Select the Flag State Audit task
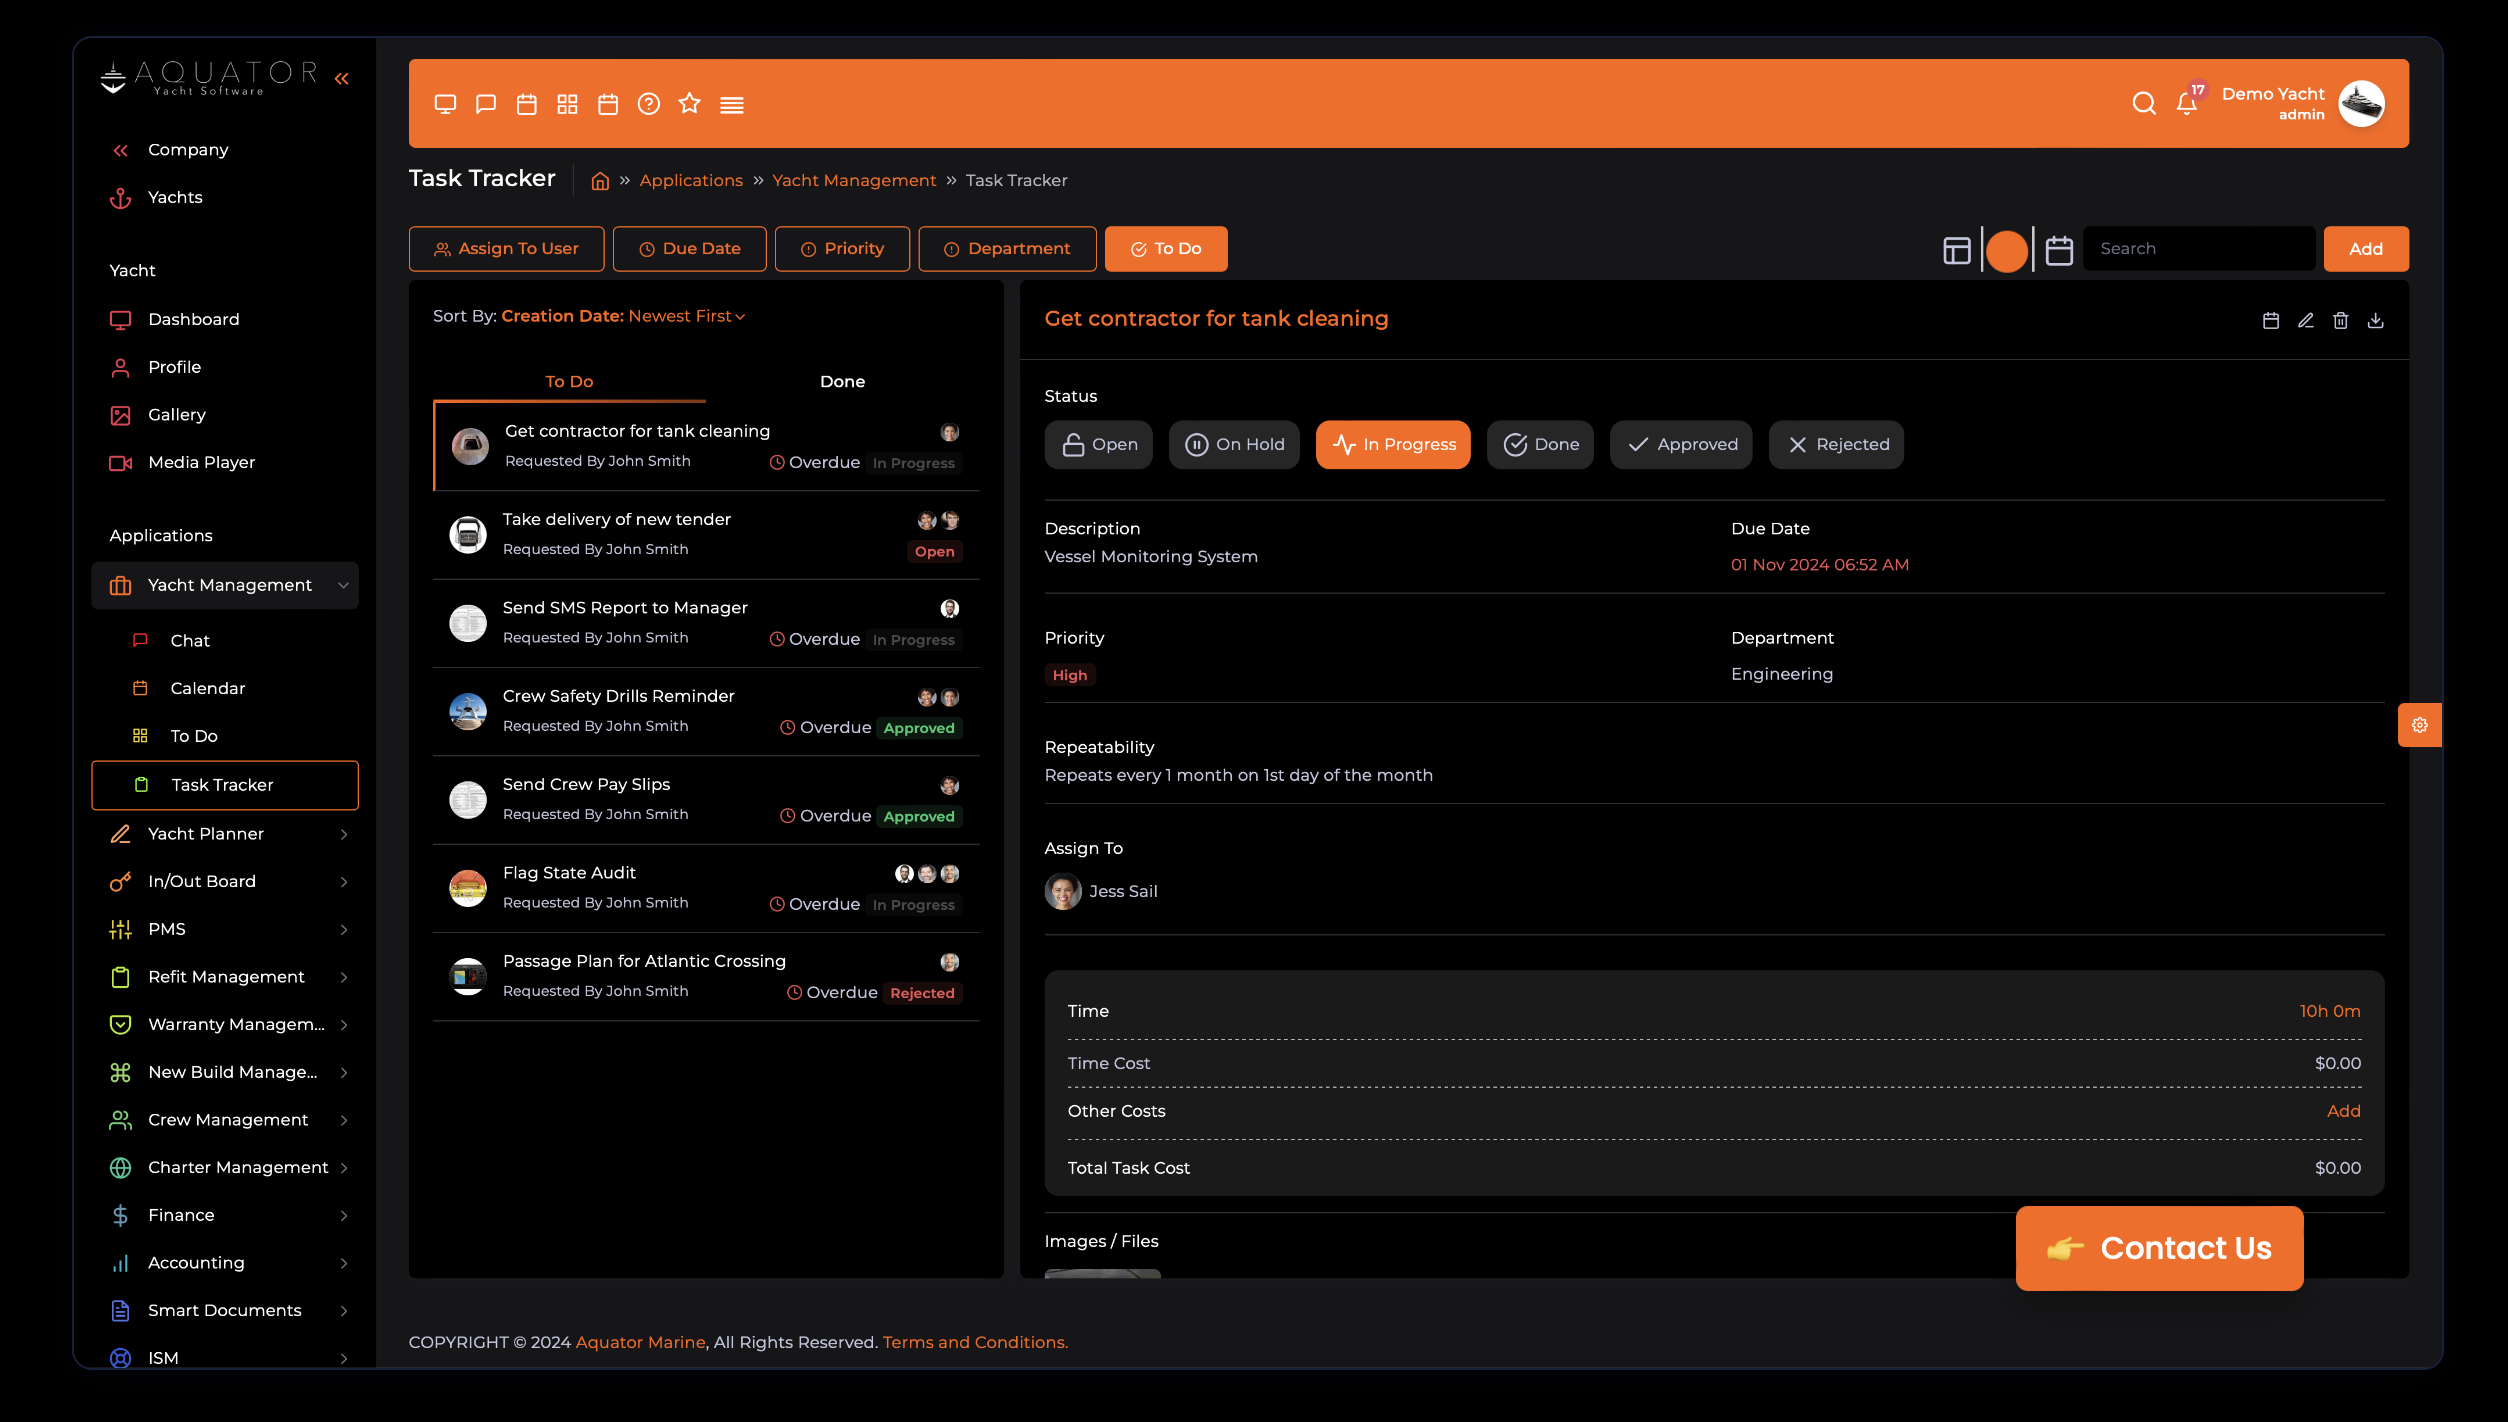Screen dimensions: 2508x1422 pyautogui.click(x=706, y=888)
